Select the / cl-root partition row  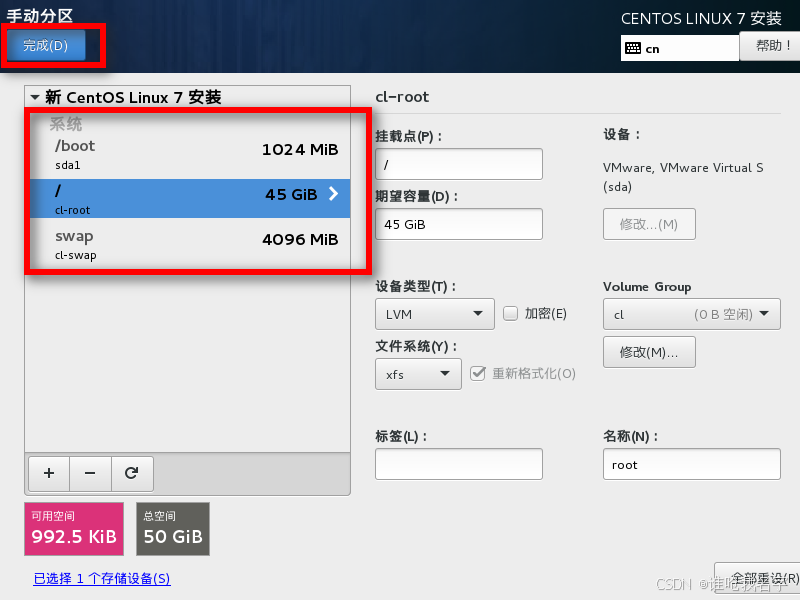coord(190,198)
